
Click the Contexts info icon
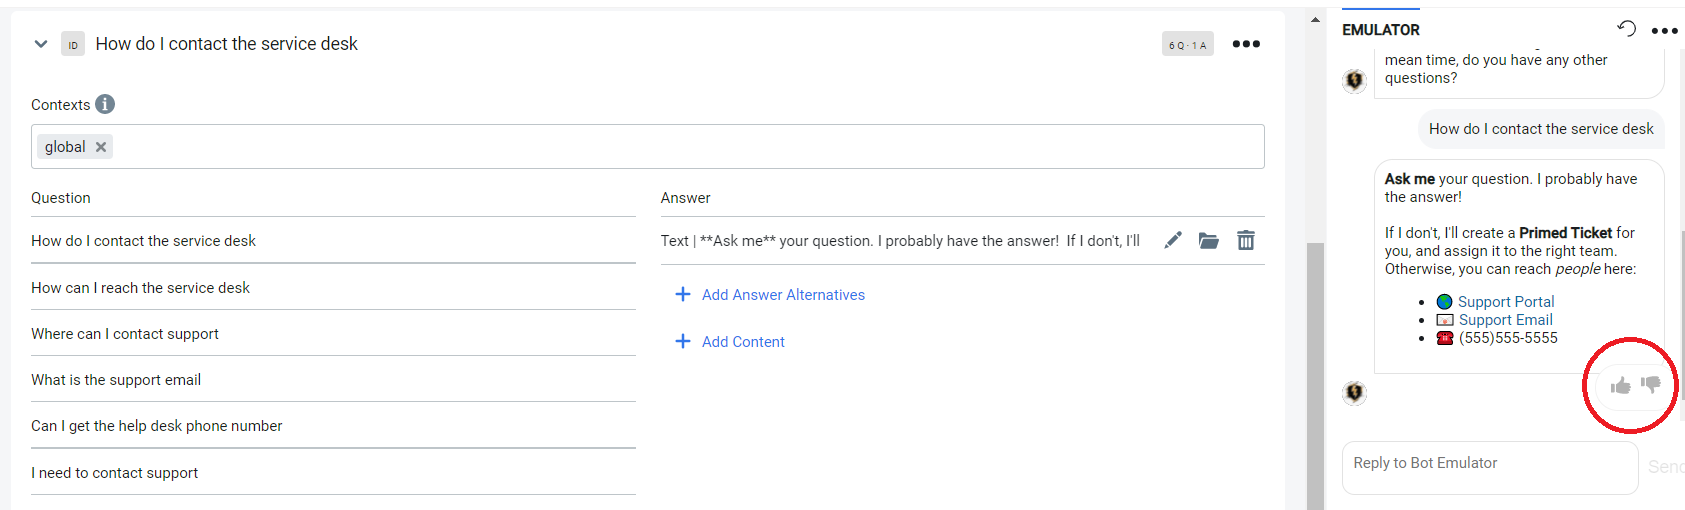[105, 104]
